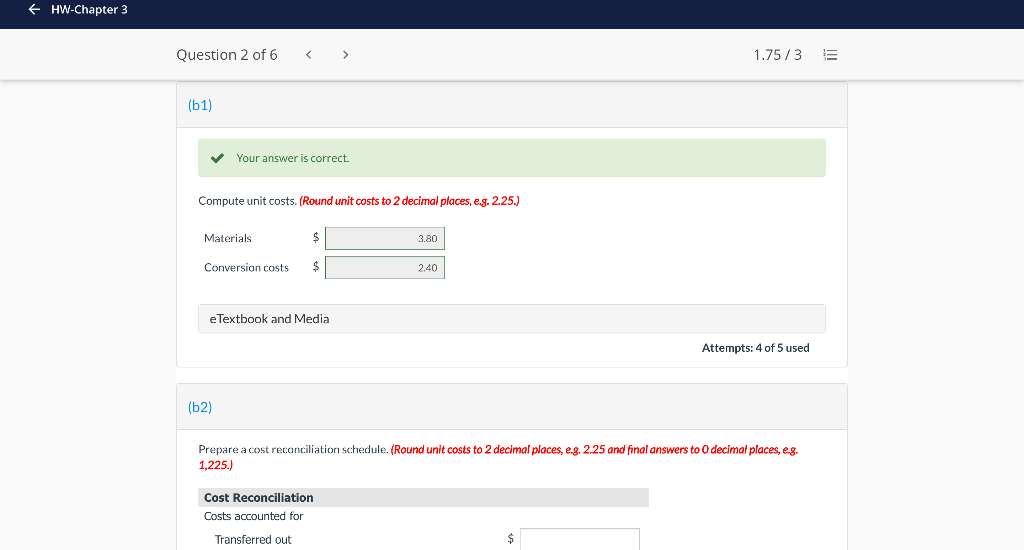The image size is (1024, 550).
Task: Click the 'Costs accounted for' row label
Action: [253, 516]
